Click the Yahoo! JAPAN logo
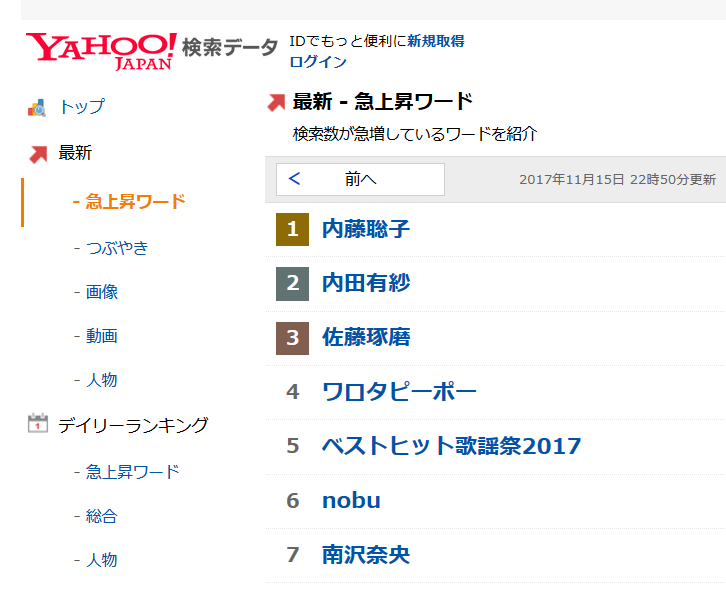The image size is (726, 589). point(101,51)
